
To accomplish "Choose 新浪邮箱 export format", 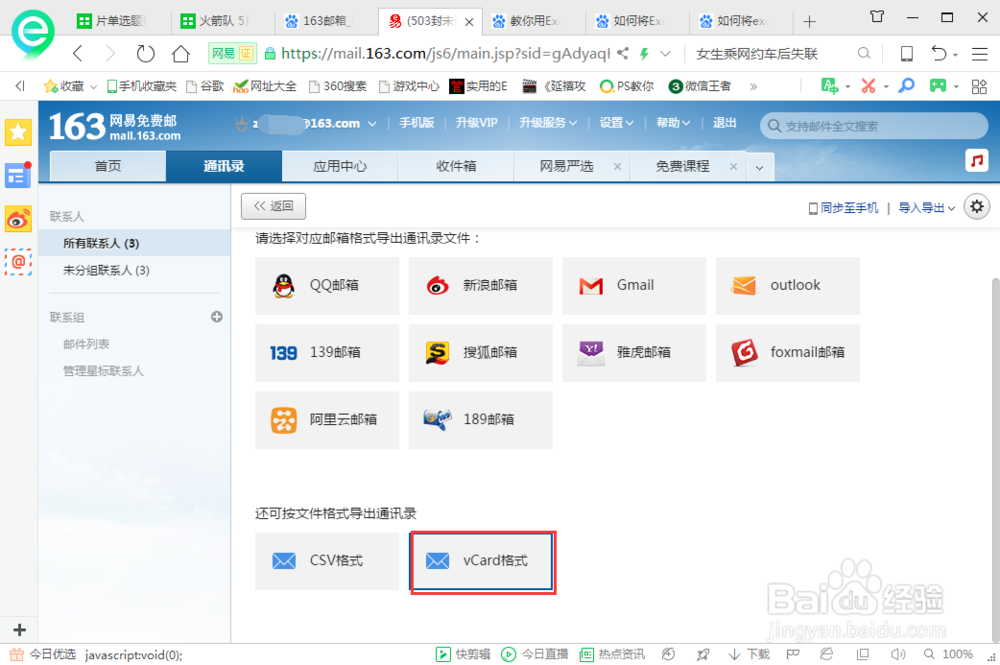I will pos(480,286).
